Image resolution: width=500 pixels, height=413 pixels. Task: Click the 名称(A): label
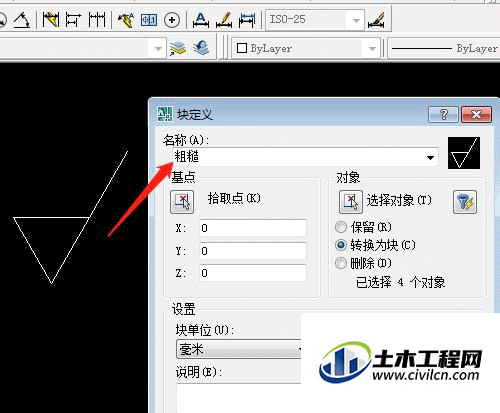pos(186,140)
